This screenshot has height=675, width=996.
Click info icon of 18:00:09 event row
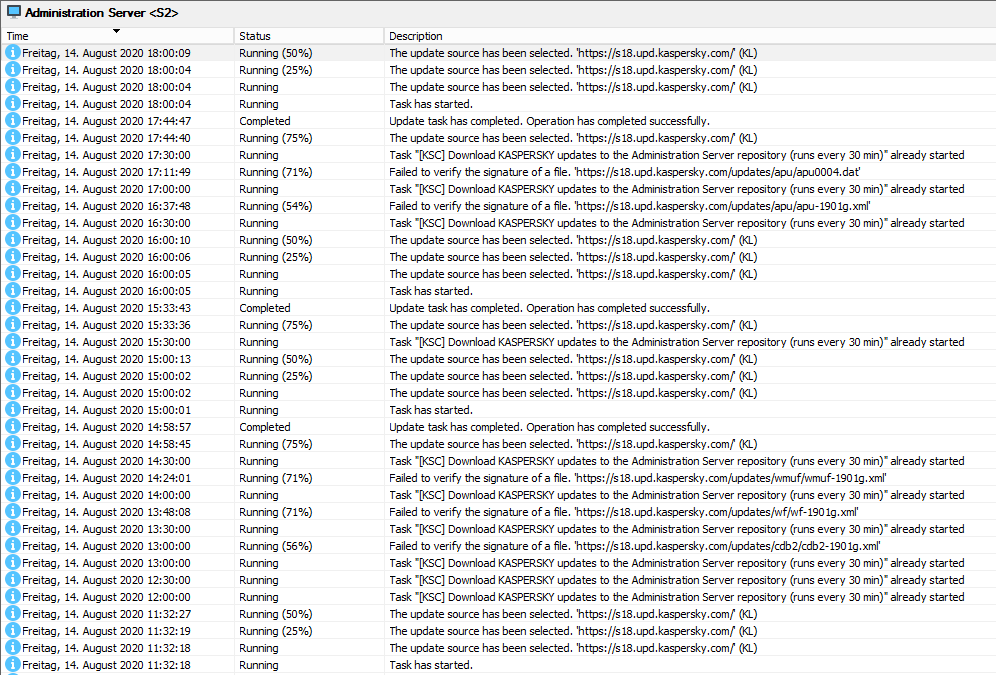point(12,53)
